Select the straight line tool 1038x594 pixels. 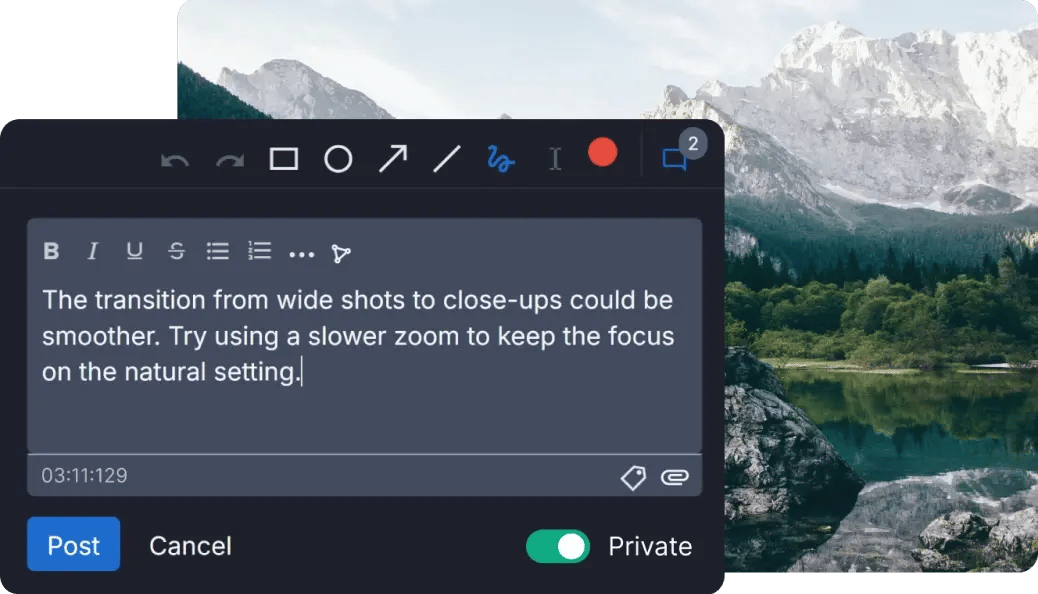[x=446, y=159]
